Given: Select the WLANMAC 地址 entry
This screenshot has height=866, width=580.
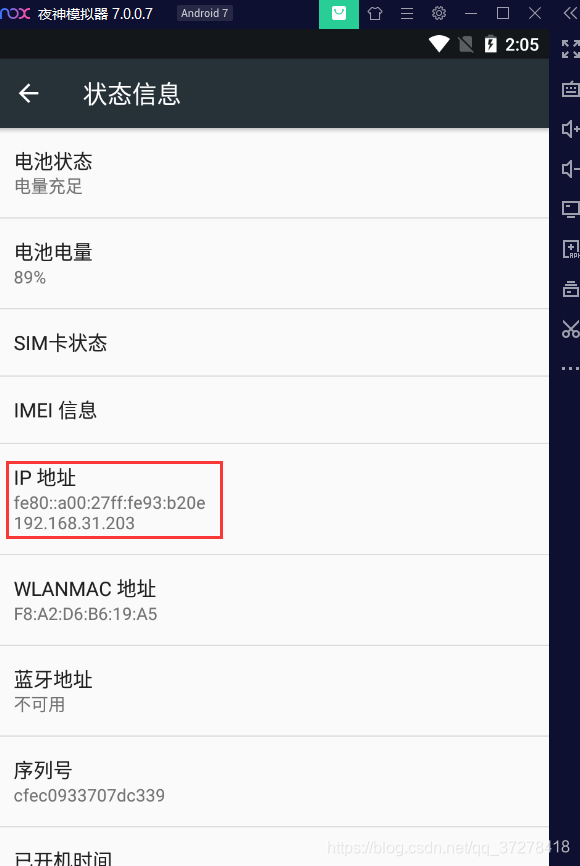Looking at the screenshot, I should 274,600.
